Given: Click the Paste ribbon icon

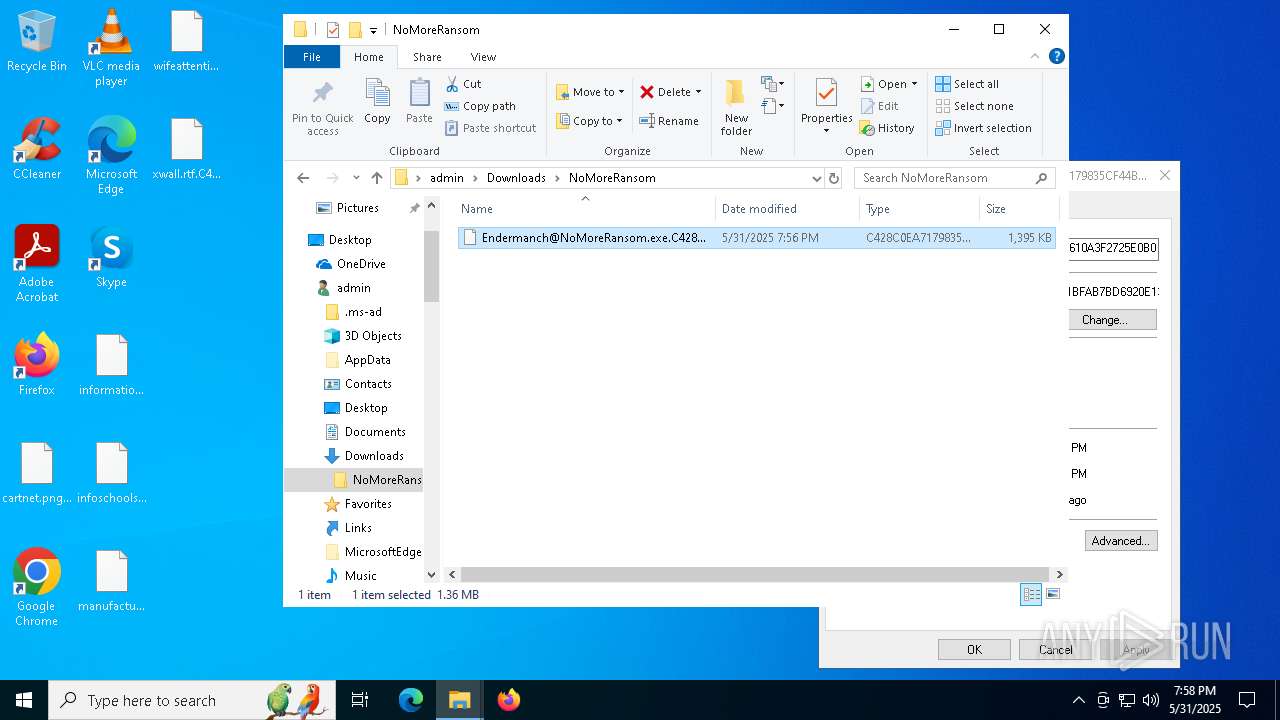Looking at the screenshot, I should click(x=419, y=102).
